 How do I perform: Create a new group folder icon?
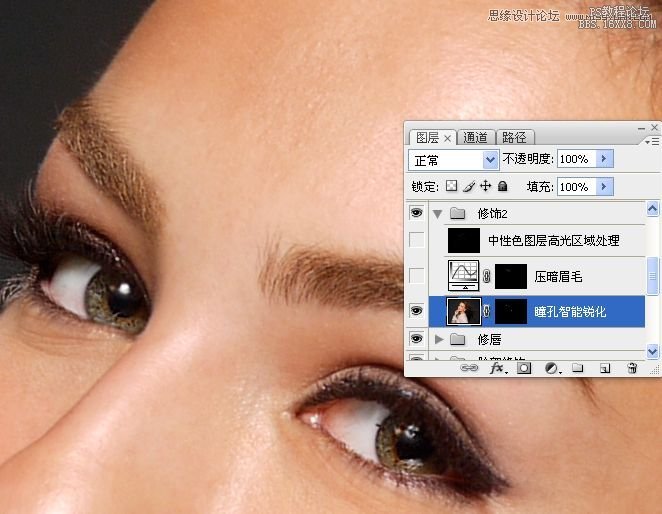pos(578,368)
